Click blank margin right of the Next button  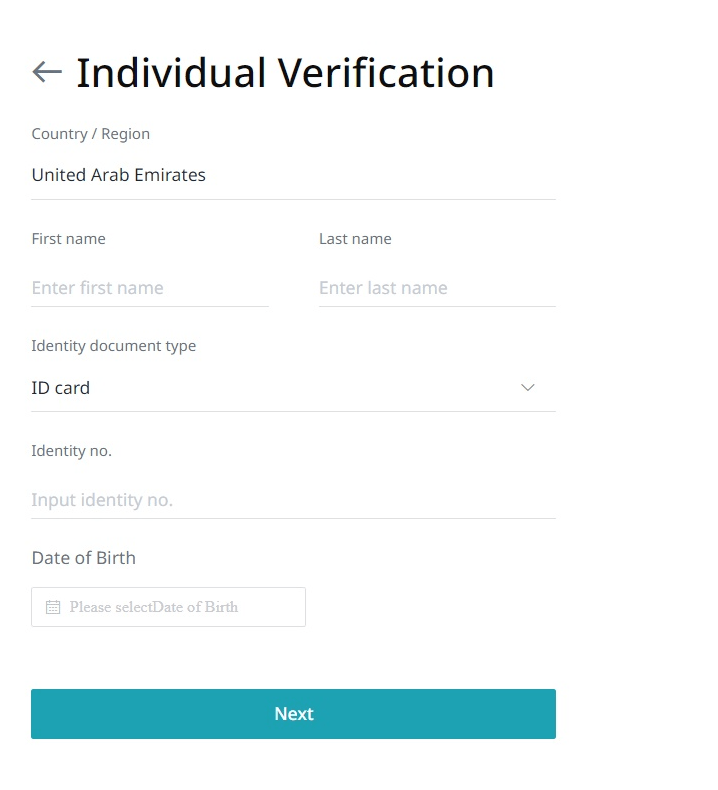[x=637, y=714]
